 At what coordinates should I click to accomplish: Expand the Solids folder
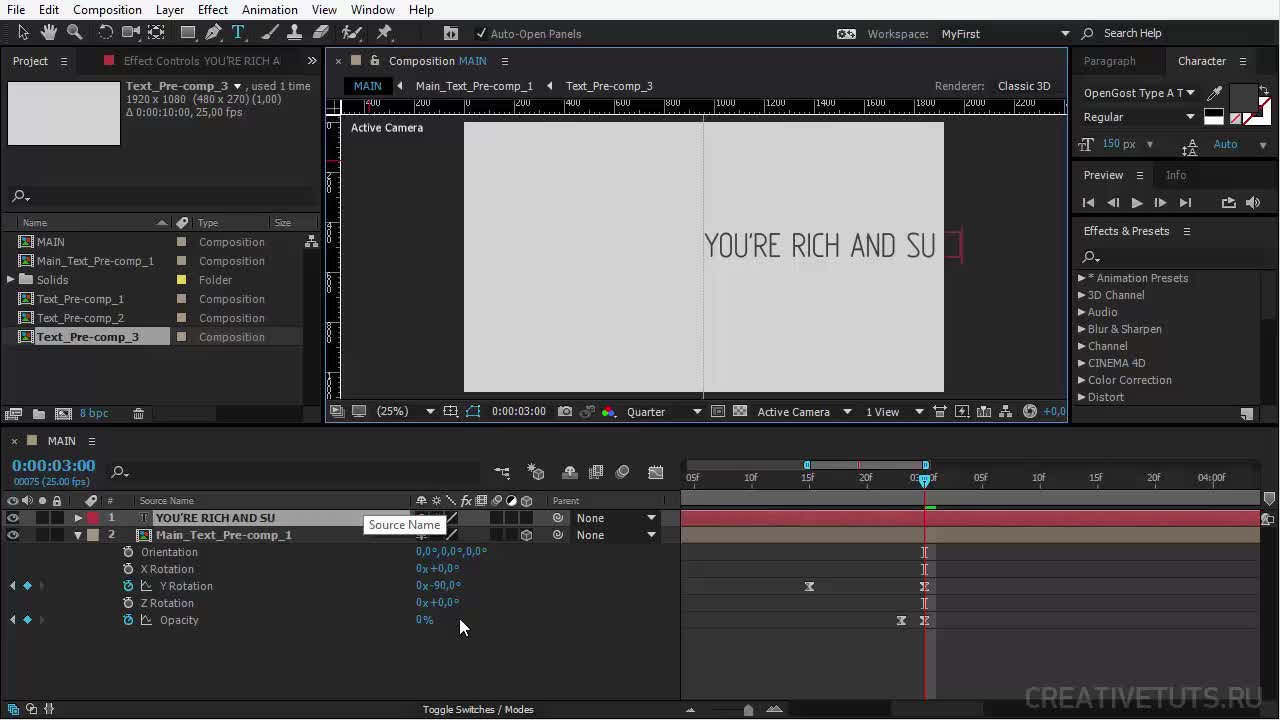click(11, 280)
